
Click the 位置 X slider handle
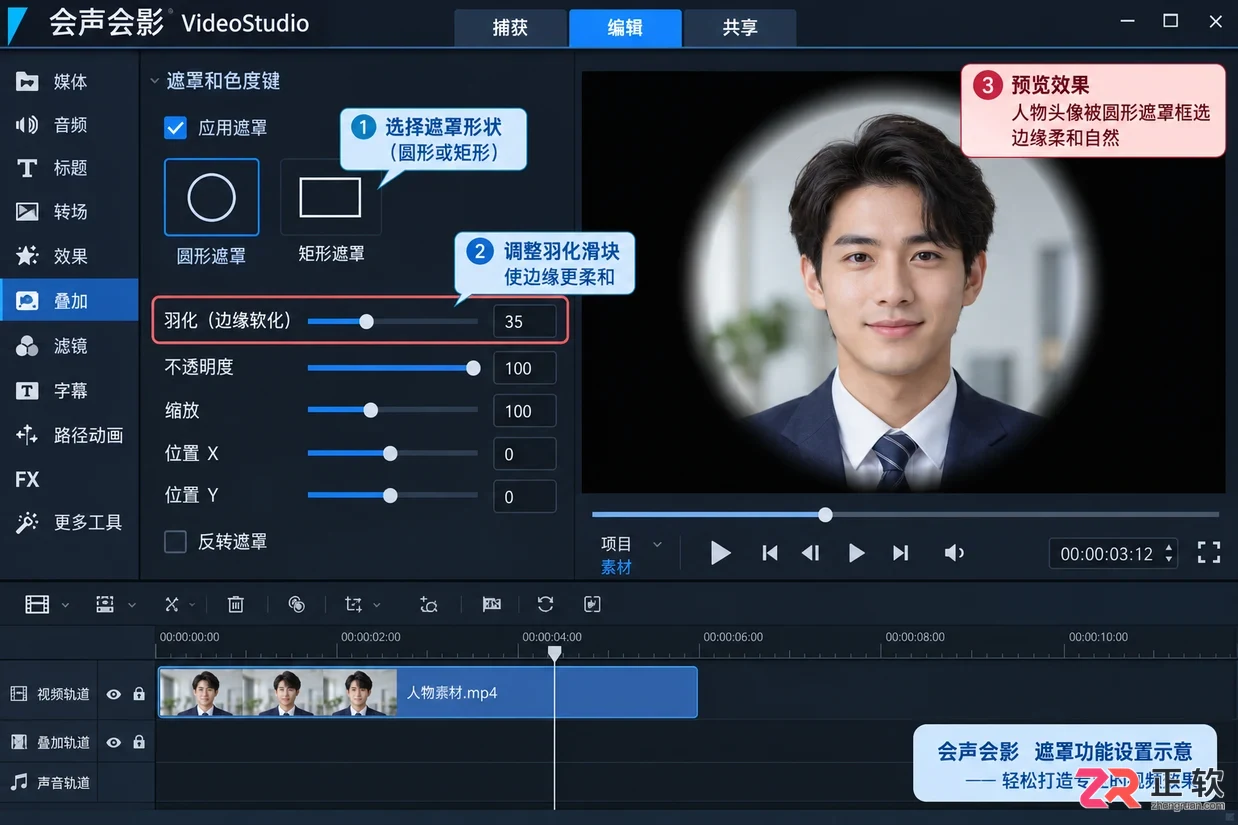coord(390,453)
